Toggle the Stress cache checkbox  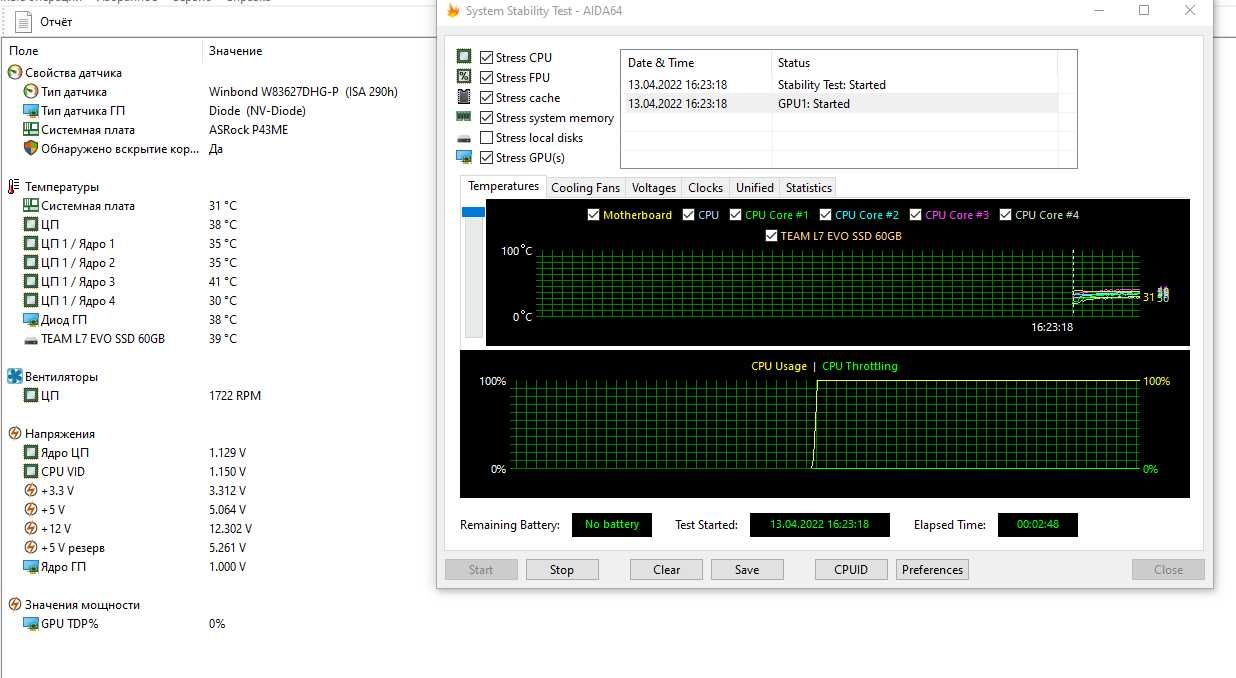(x=487, y=98)
